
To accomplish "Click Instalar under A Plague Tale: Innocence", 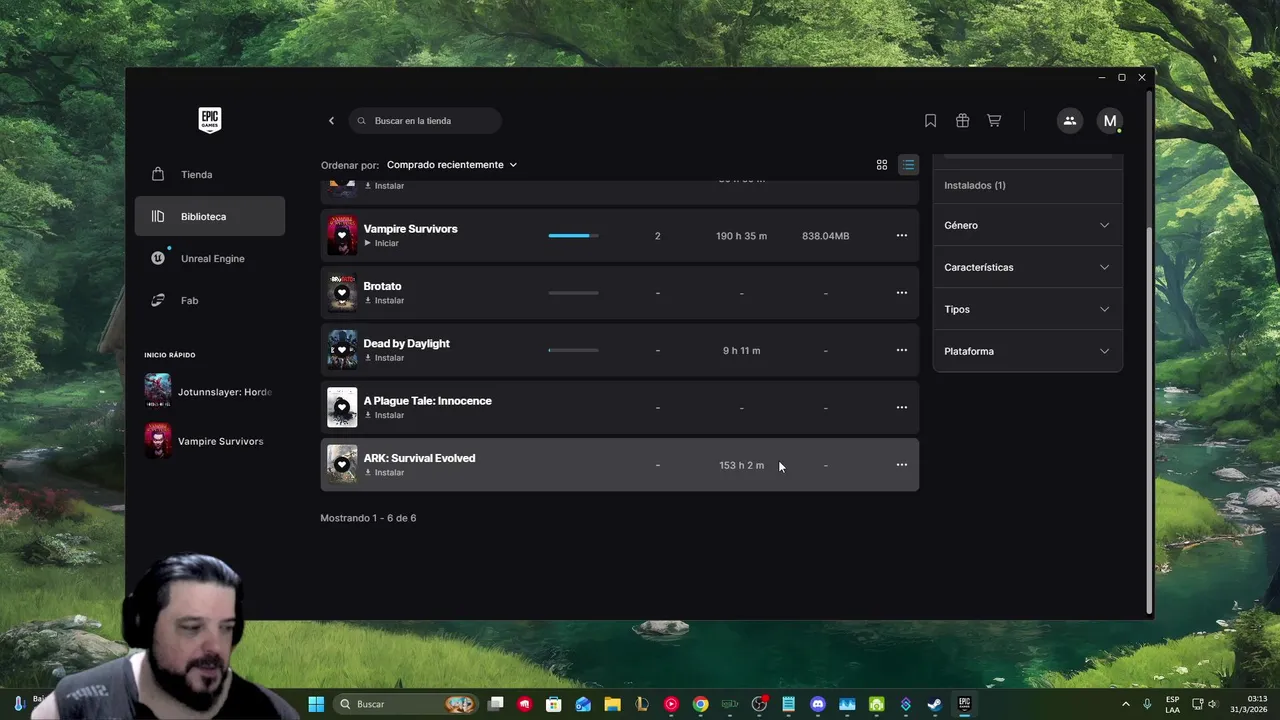I will click(384, 415).
